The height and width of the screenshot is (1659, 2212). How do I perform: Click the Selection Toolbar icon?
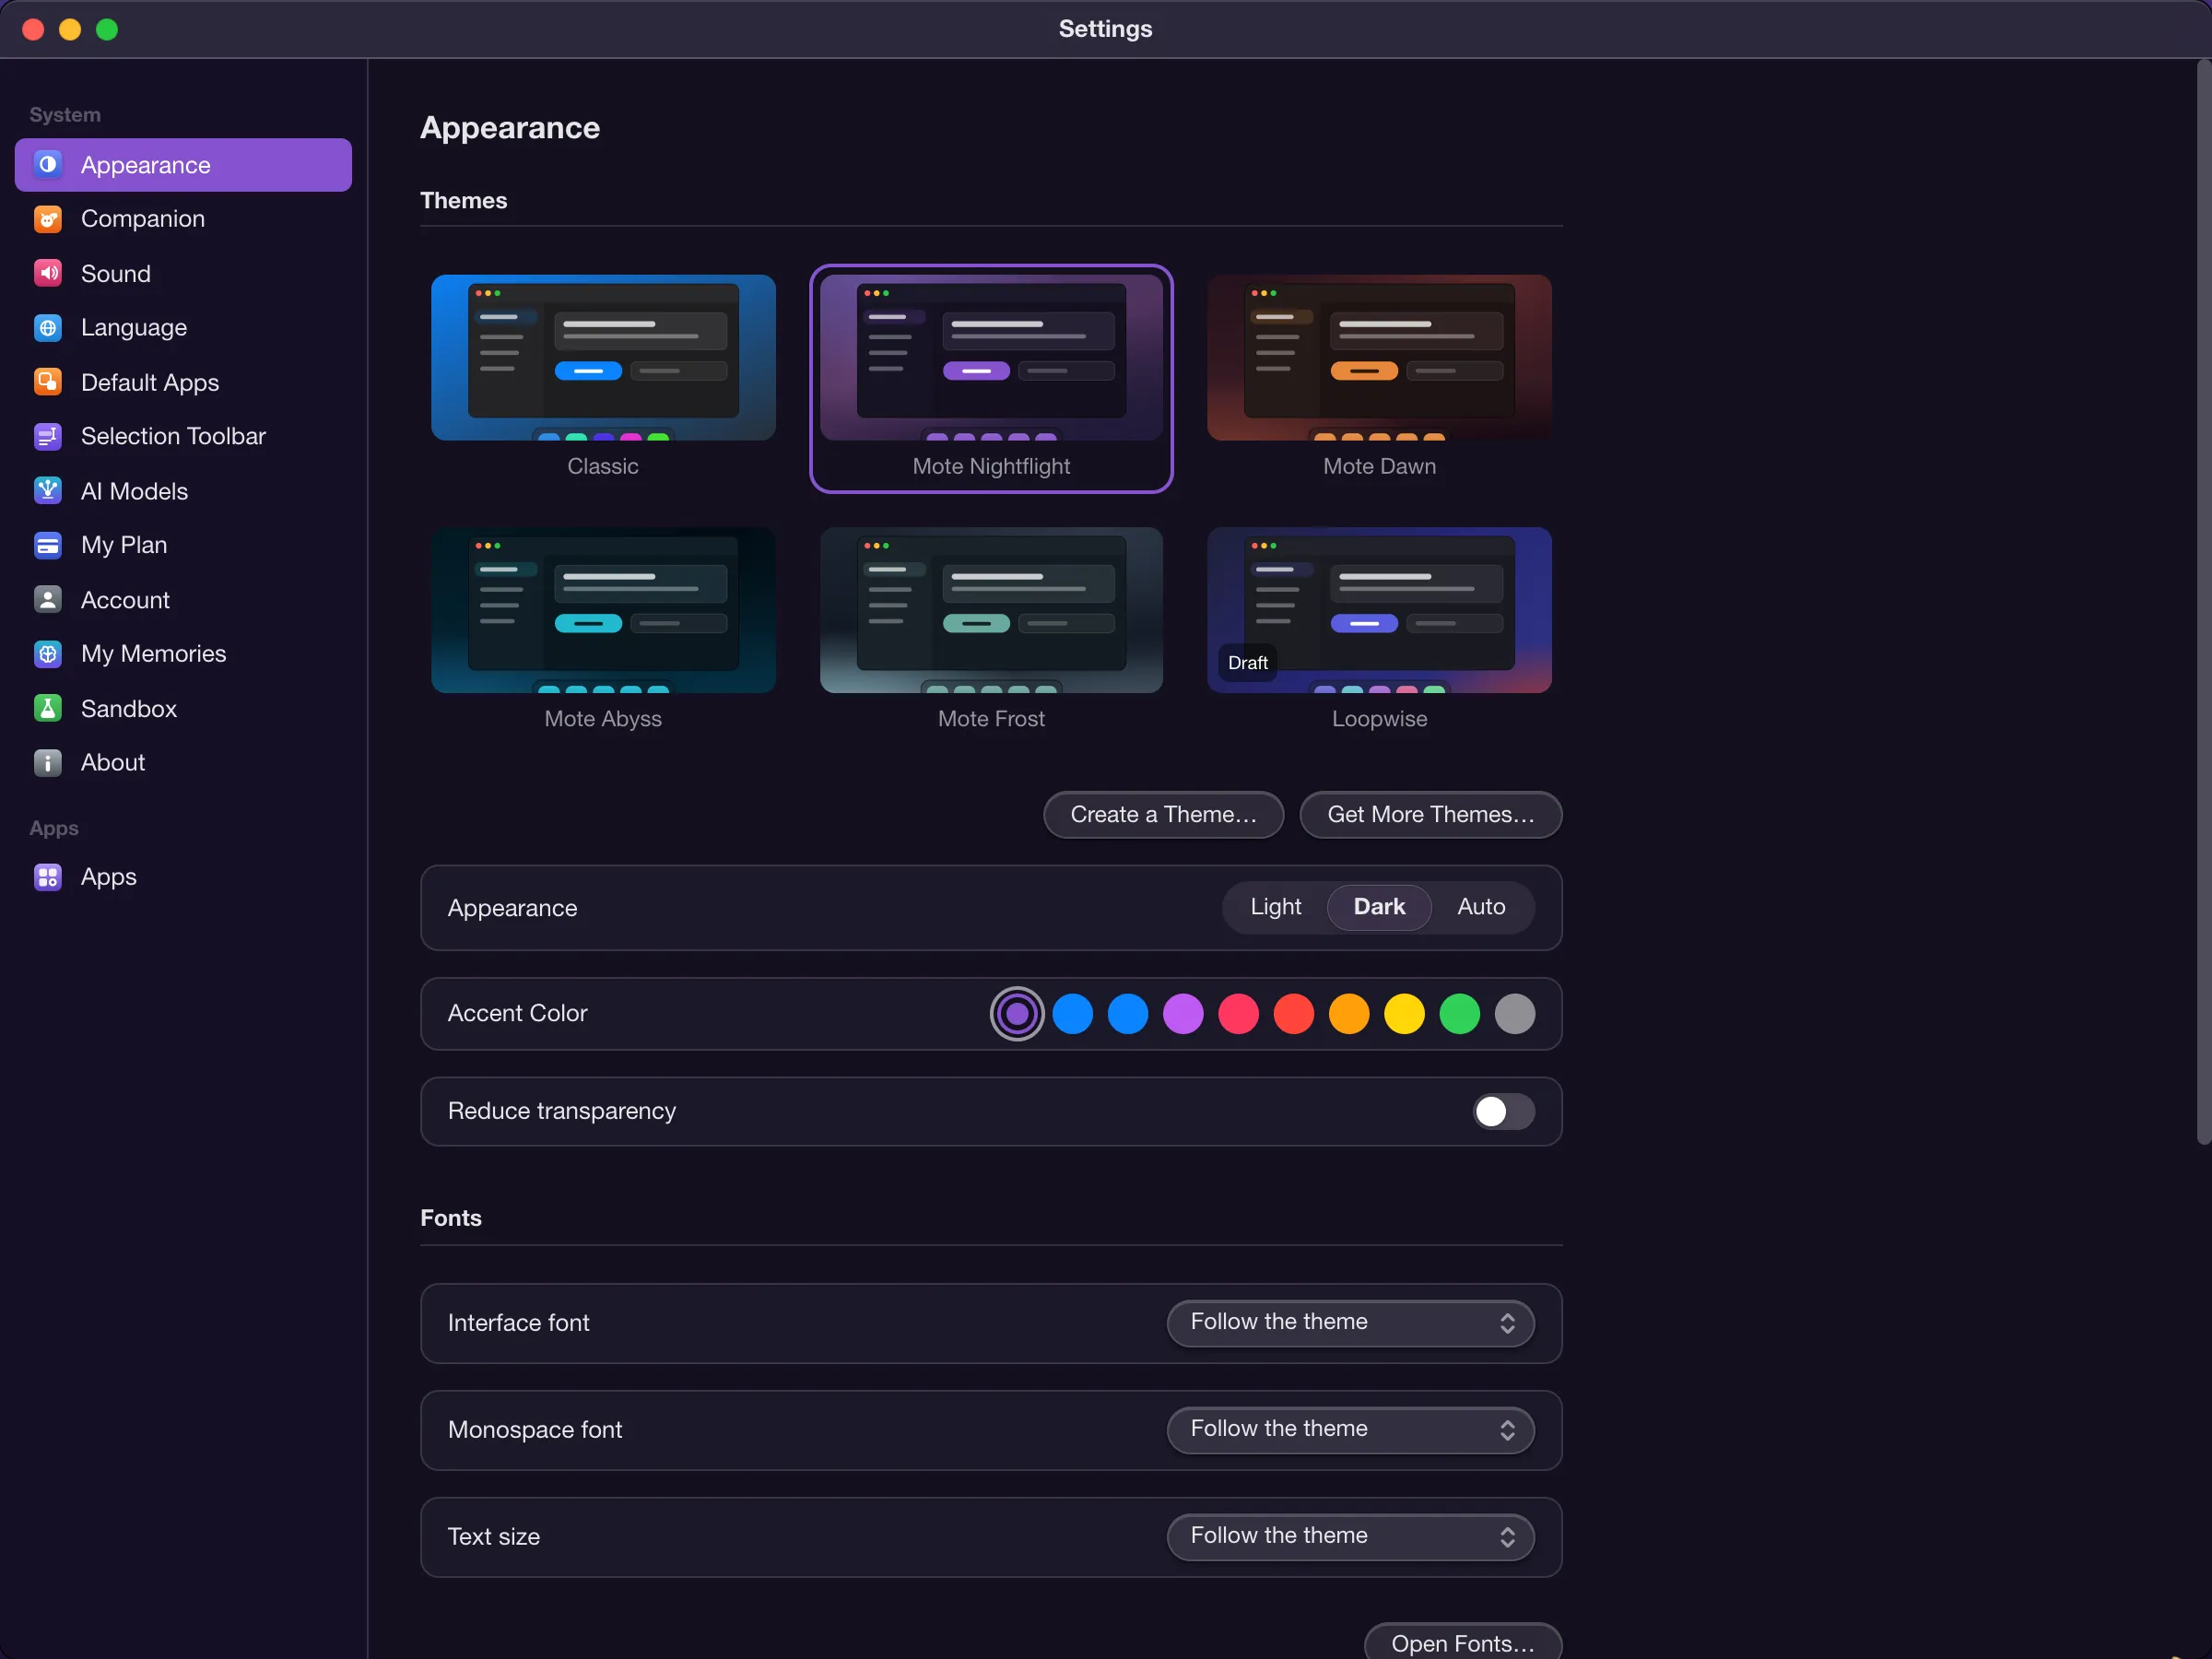coord(48,436)
